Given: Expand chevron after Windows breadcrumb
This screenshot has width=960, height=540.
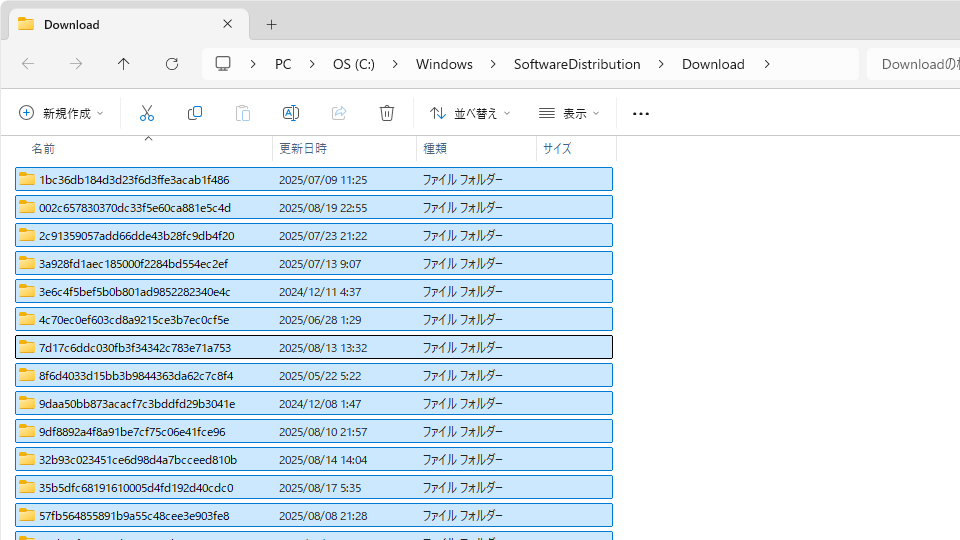Looking at the screenshot, I should click(x=493, y=64).
